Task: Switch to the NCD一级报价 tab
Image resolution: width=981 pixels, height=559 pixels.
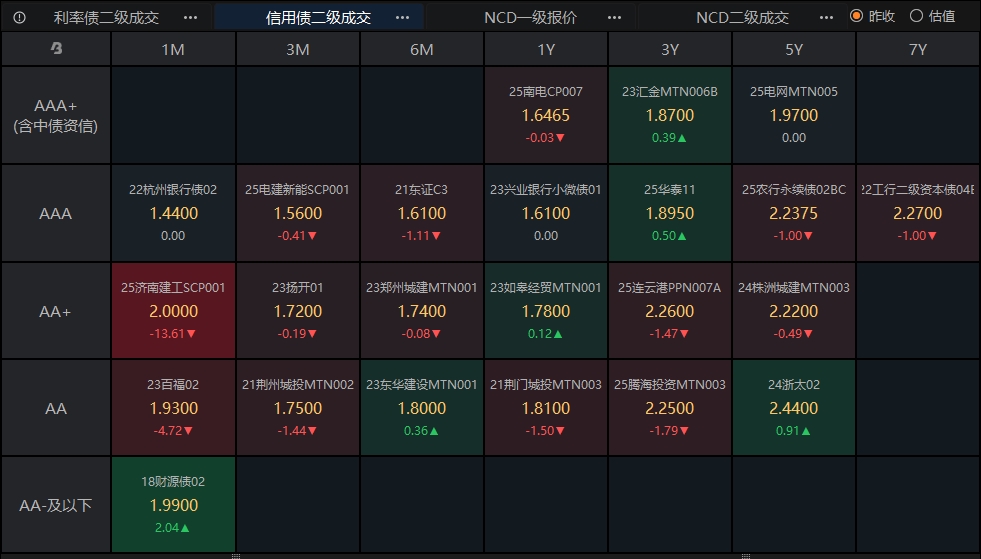Action: 530,17
